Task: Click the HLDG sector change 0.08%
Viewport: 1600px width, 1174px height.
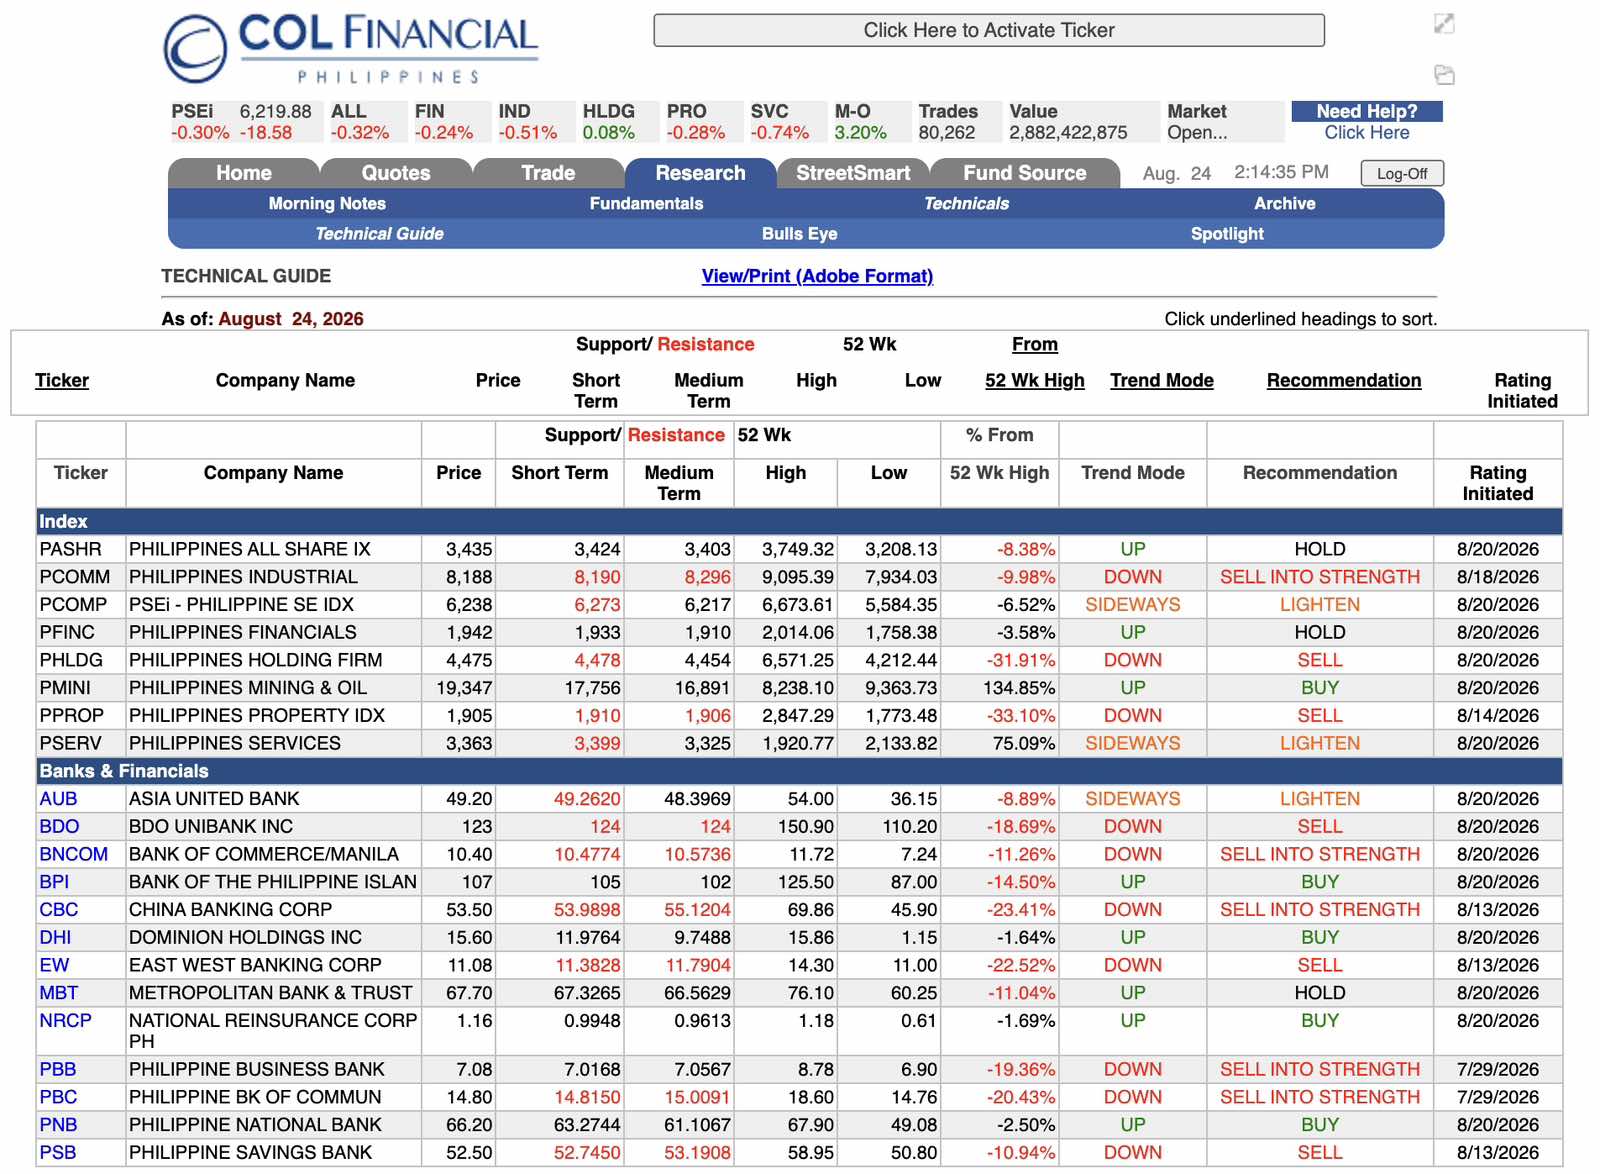Action: 609,132
